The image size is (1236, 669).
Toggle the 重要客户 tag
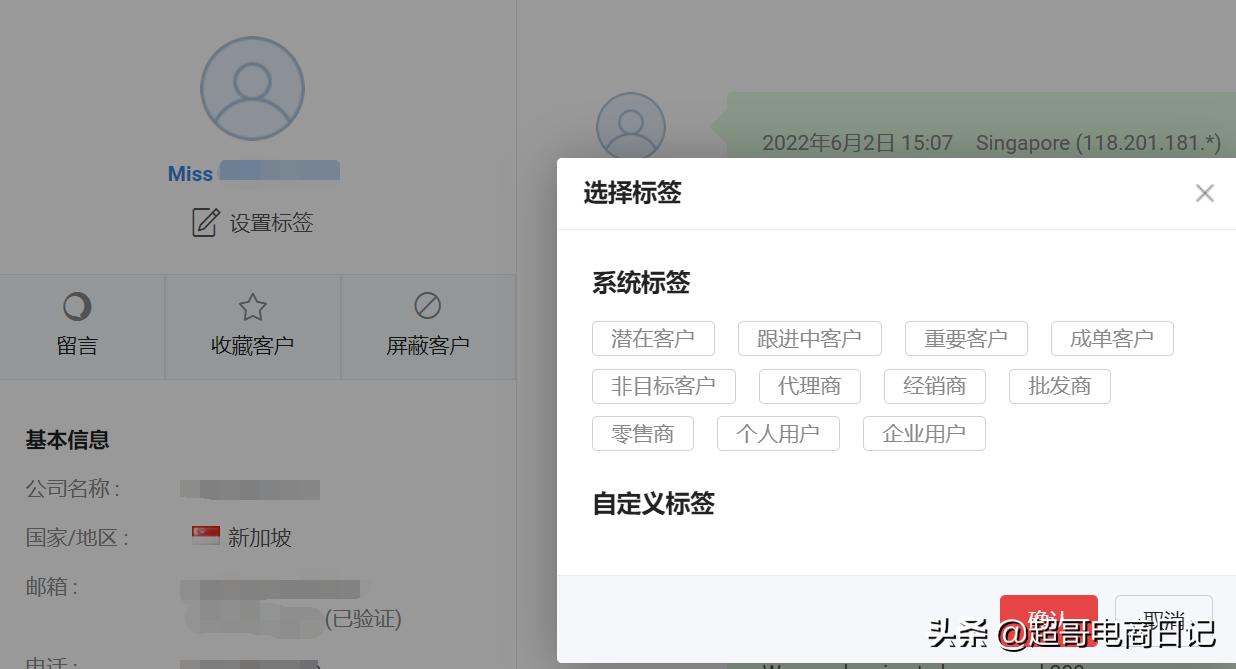966,338
